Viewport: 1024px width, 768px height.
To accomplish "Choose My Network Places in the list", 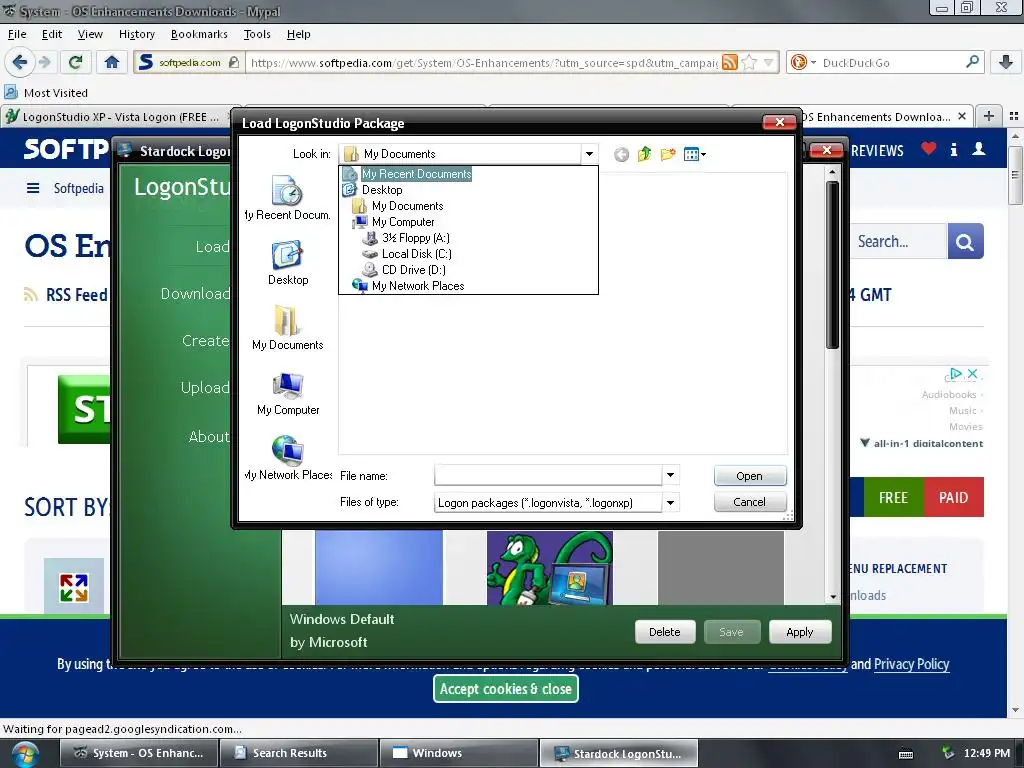I will pos(417,286).
